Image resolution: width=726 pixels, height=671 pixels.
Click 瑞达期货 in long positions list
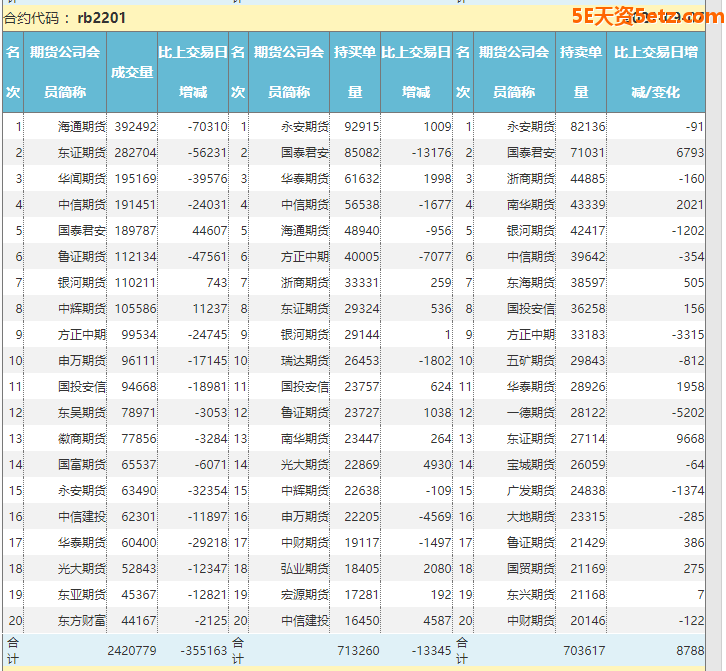[304, 361]
